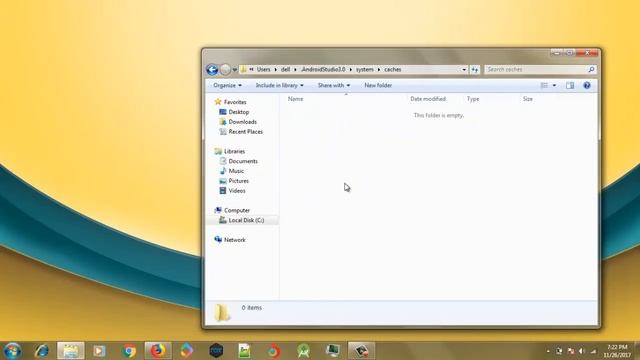
Task: Click 'dell' in the address path
Action: click(x=285, y=69)
